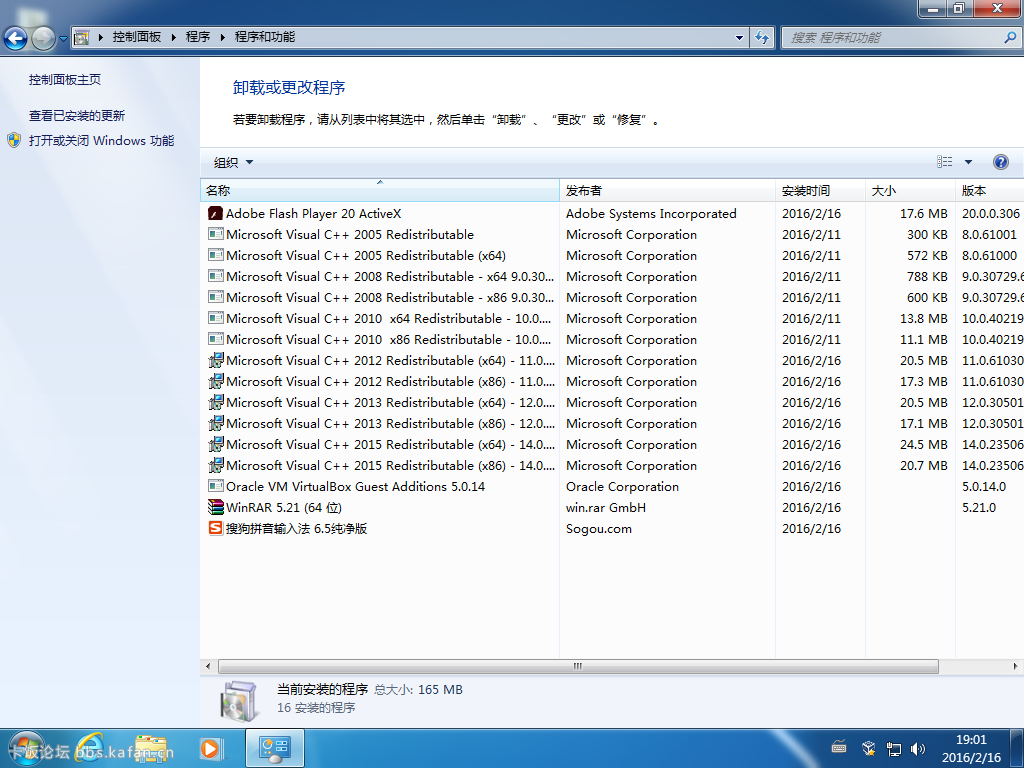Click Sogou.com publisher cell
This screenshot has height=768, width=1024.
pyautogui.click(x=599, y=529)
